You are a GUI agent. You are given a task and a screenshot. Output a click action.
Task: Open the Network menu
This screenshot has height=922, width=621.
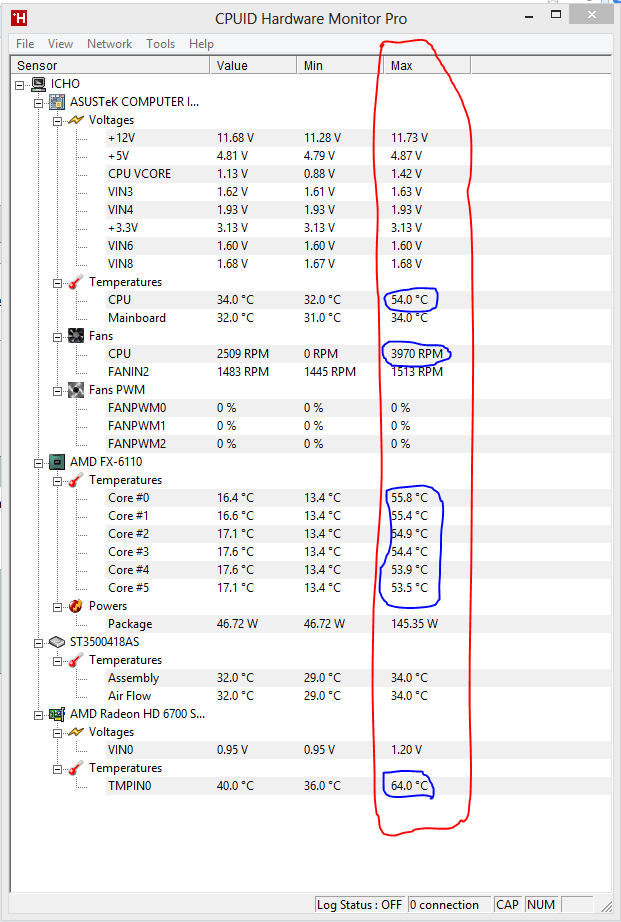(x=109, y=44)
